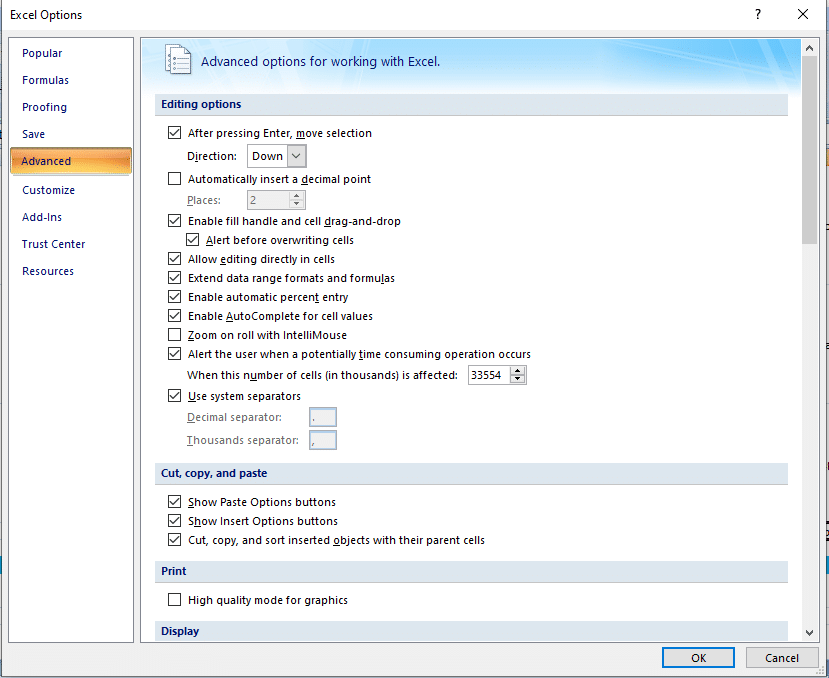The height and width of the screenshot is (678, 829).
Task: Click the Thousands separator input field
Action: 322,439
